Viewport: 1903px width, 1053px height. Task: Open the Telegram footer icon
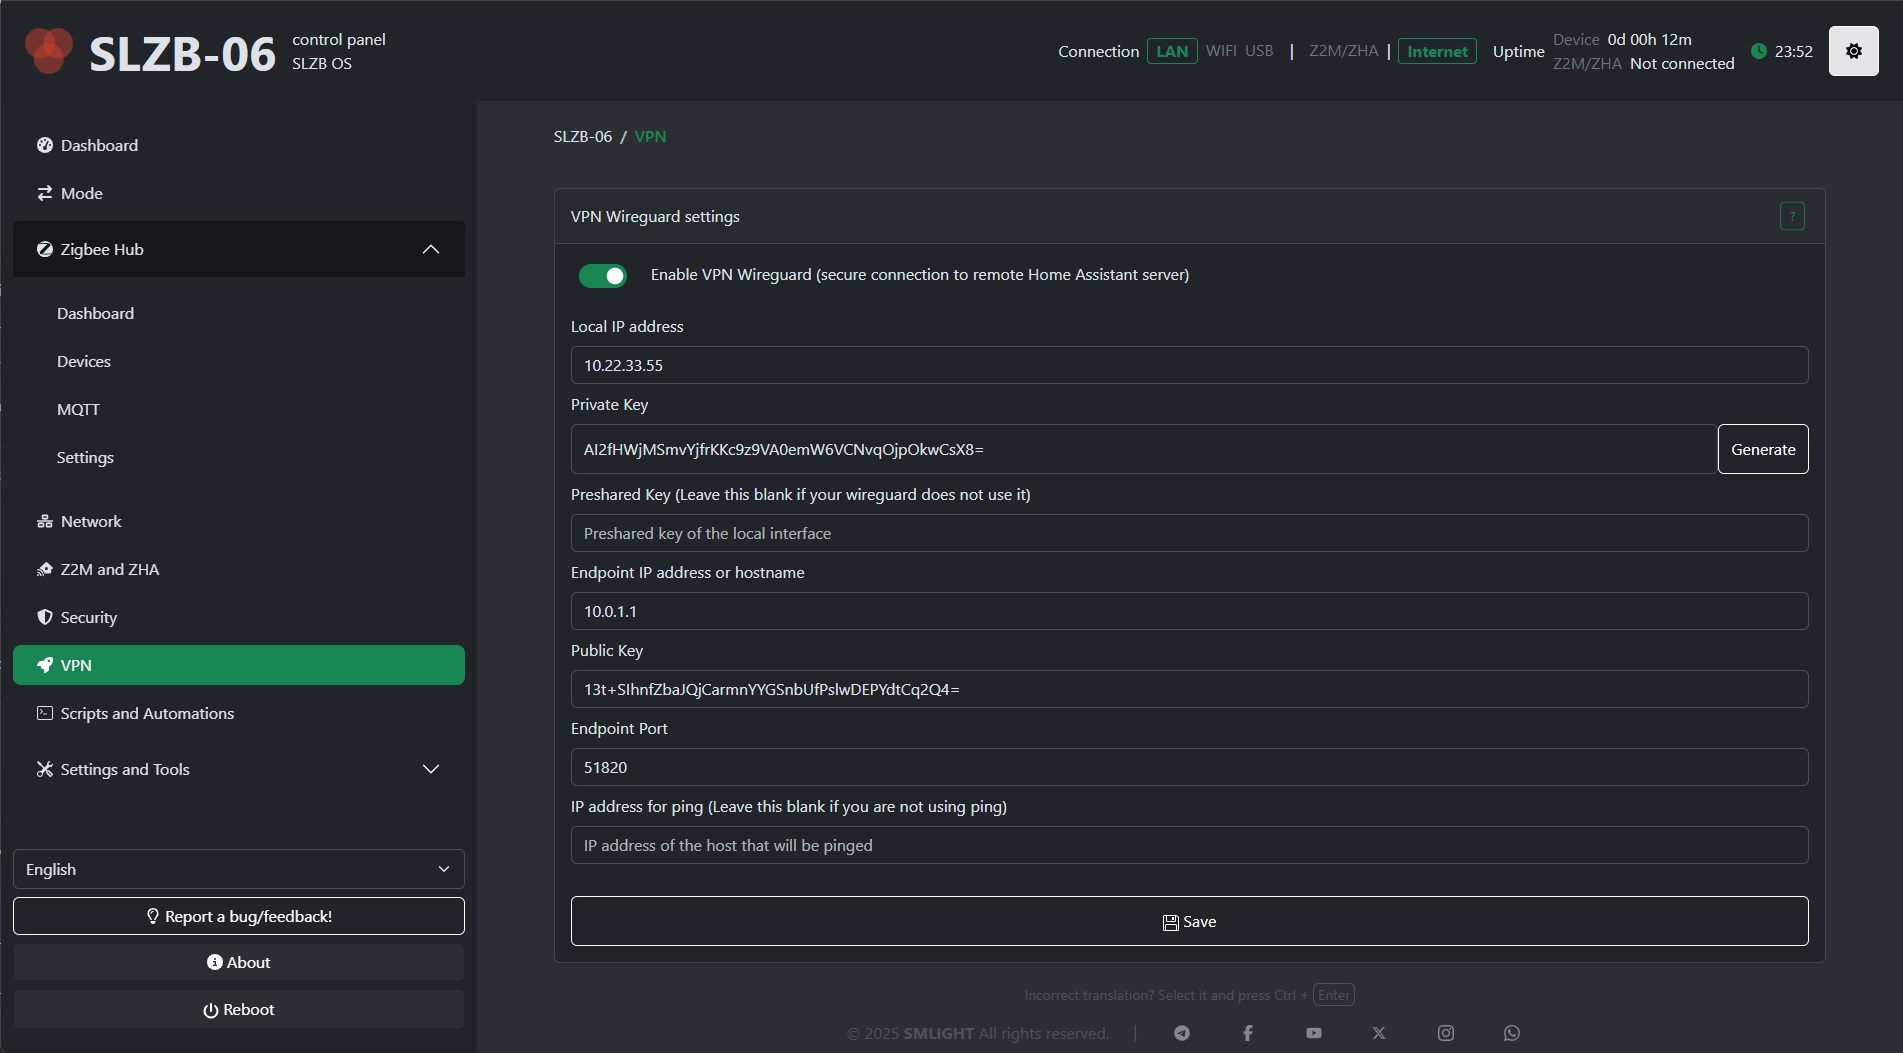pyautogui.click(x=1182, y=1033)
